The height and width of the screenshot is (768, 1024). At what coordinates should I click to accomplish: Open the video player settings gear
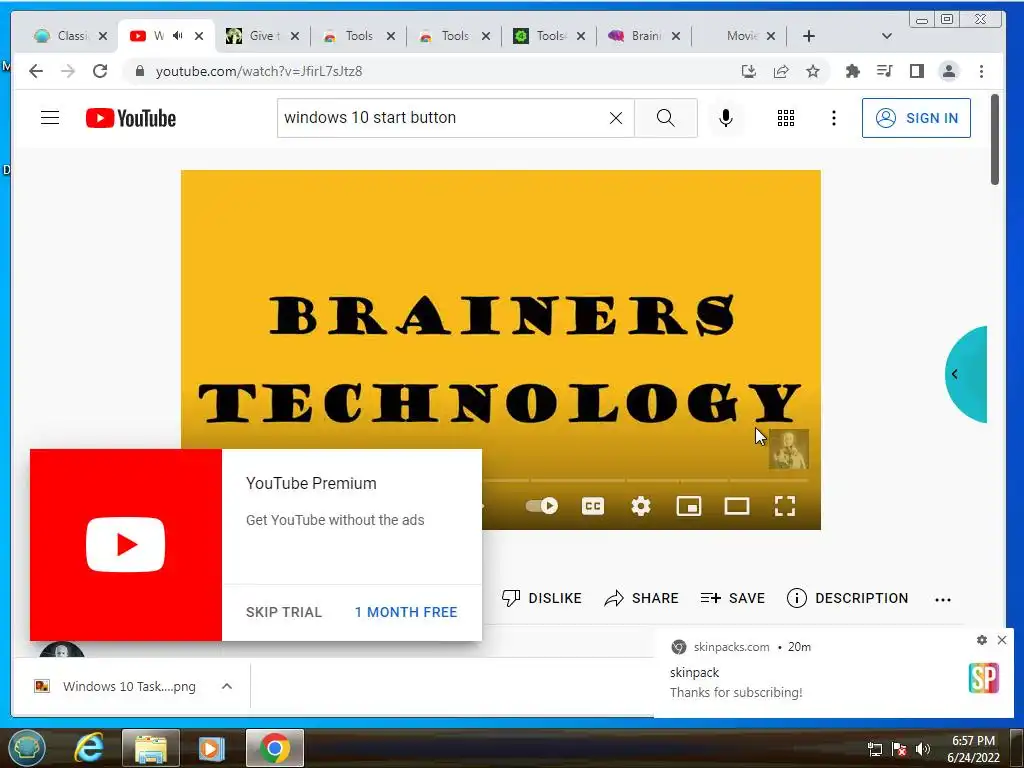tap(641, 505)
